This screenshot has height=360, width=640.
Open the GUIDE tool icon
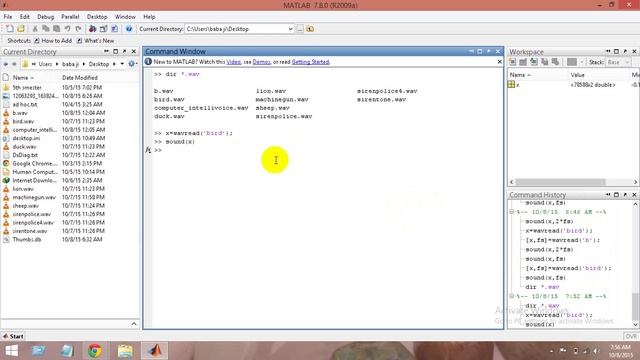[x=104, y=29]
